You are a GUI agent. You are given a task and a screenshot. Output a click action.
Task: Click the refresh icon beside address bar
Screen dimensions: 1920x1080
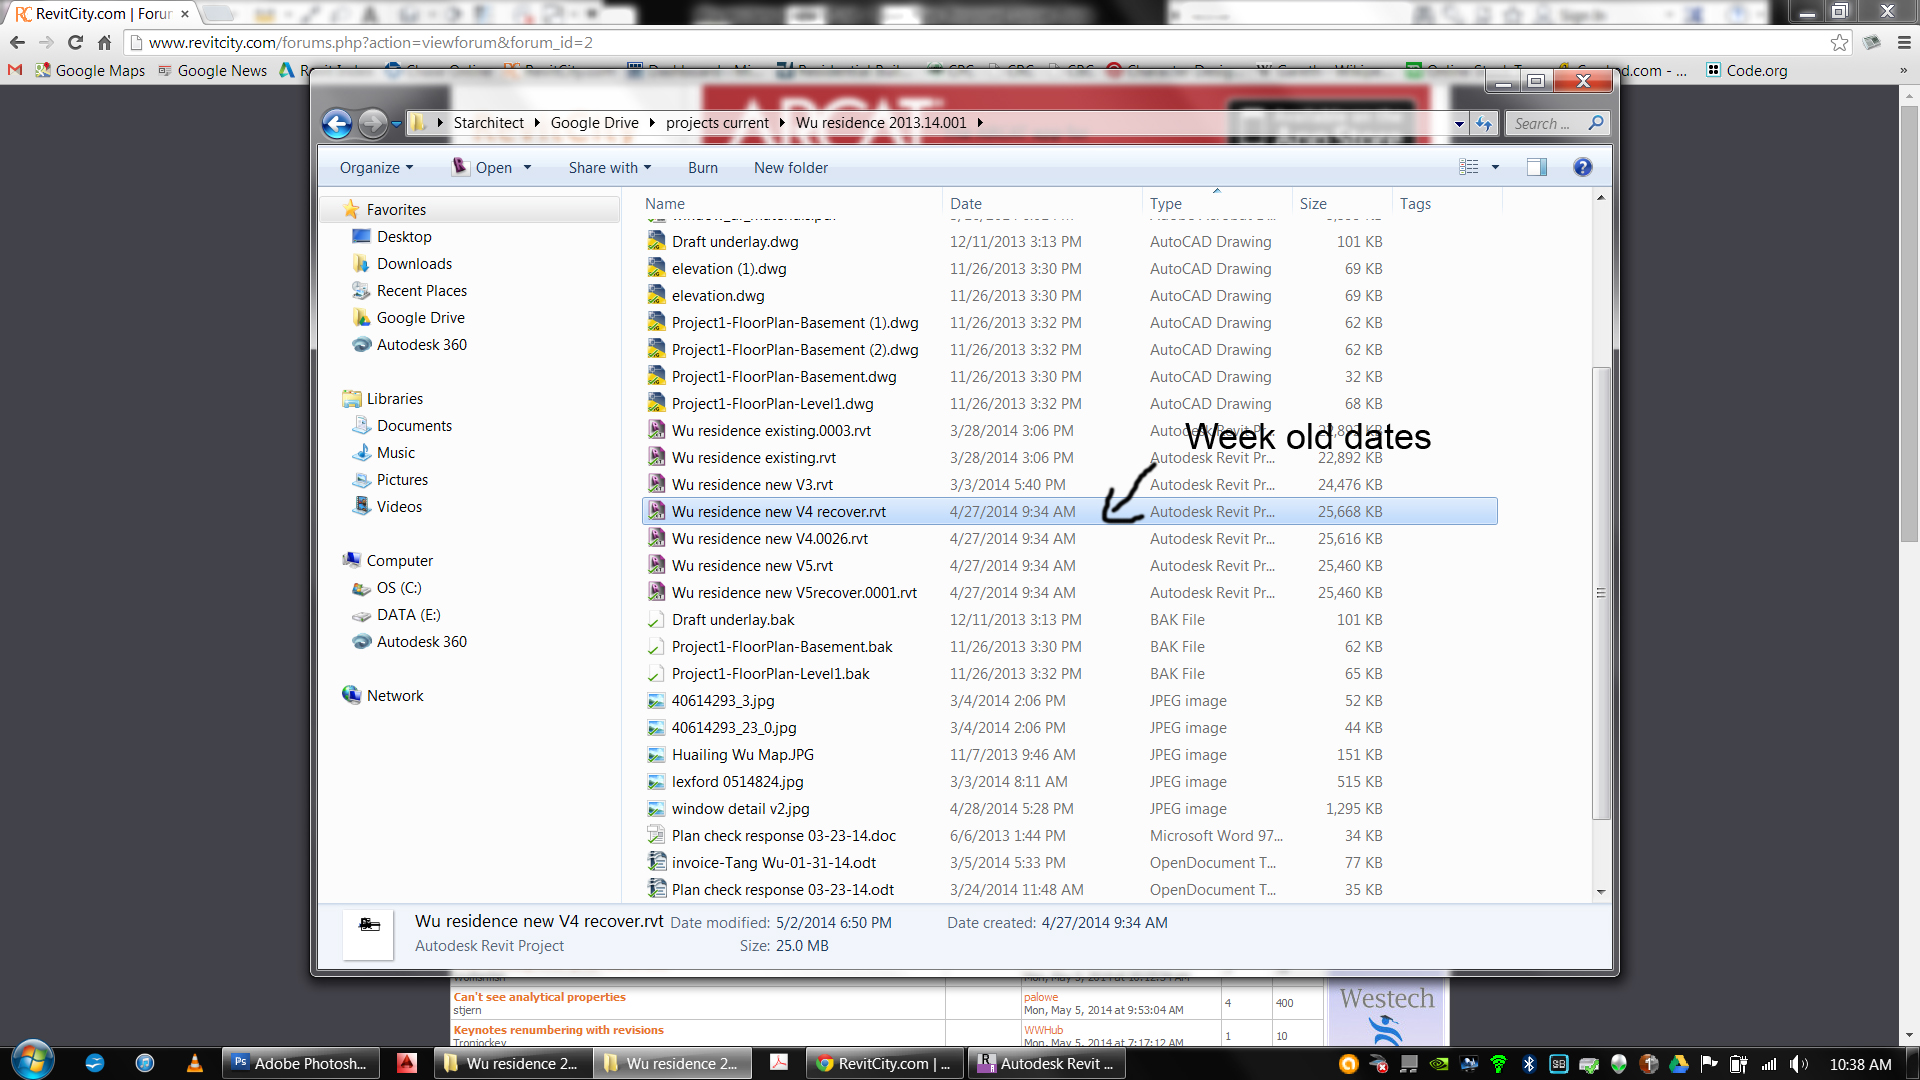tap(1484, 124)
